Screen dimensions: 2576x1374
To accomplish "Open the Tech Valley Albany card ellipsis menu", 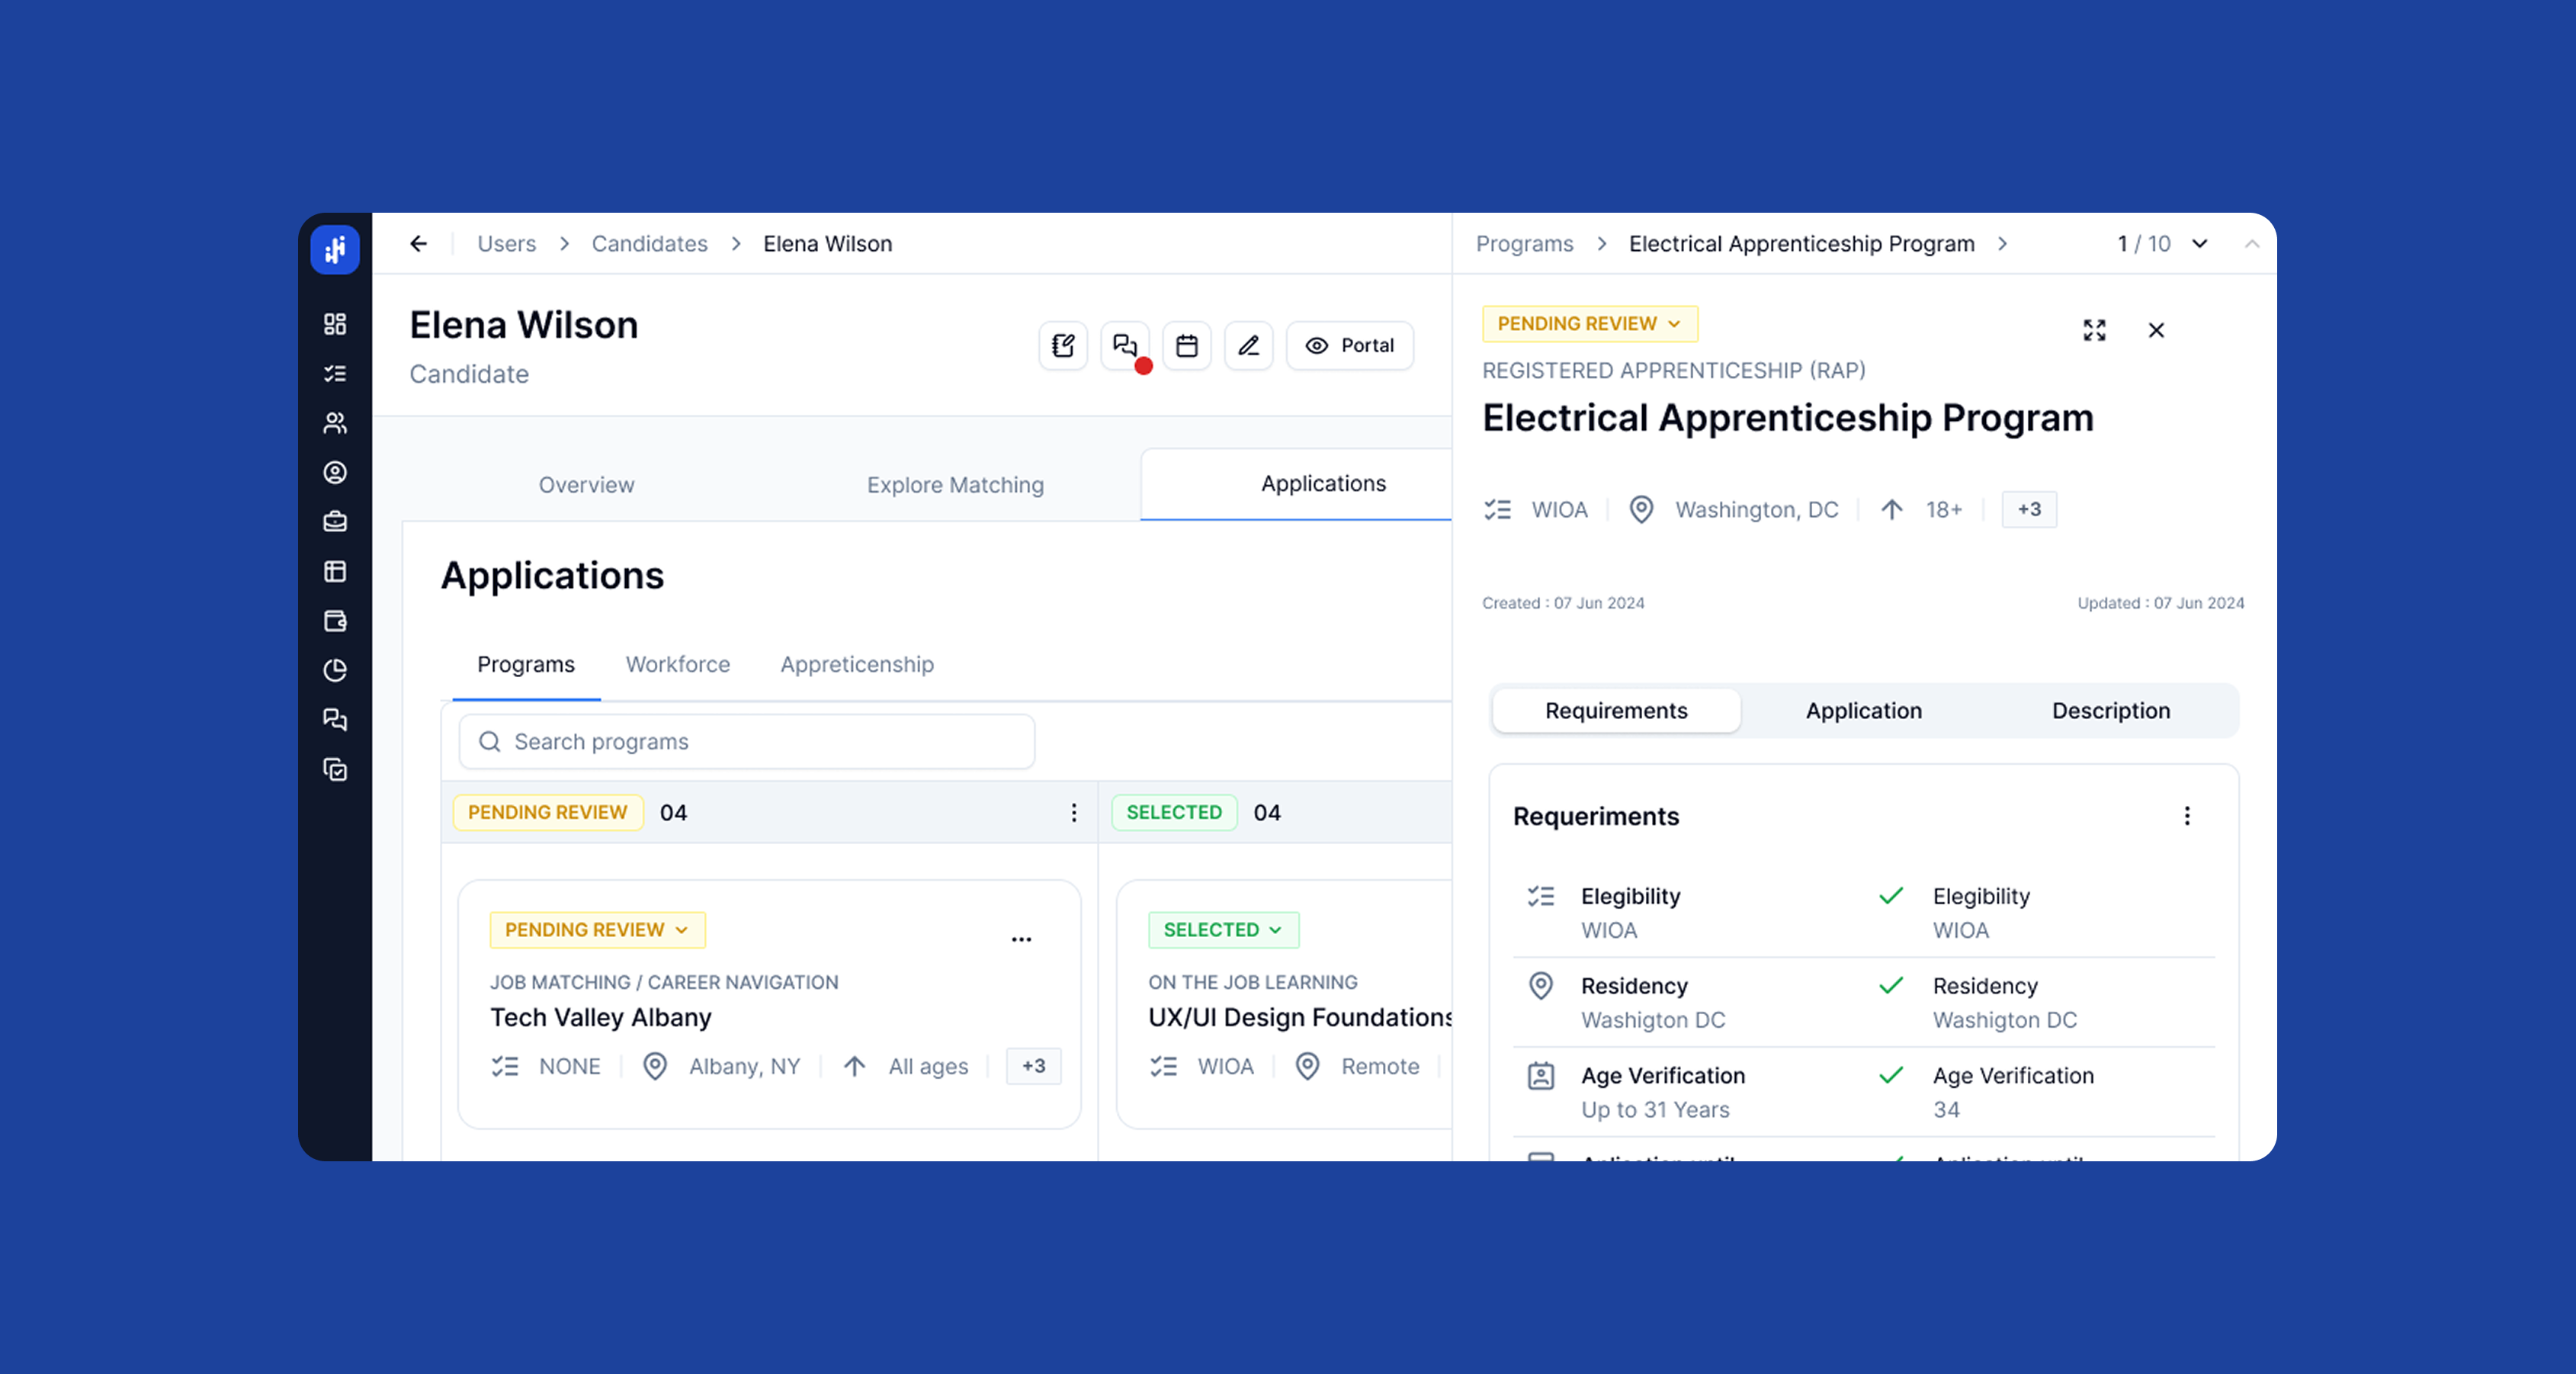I will (x=1021, y=939).
